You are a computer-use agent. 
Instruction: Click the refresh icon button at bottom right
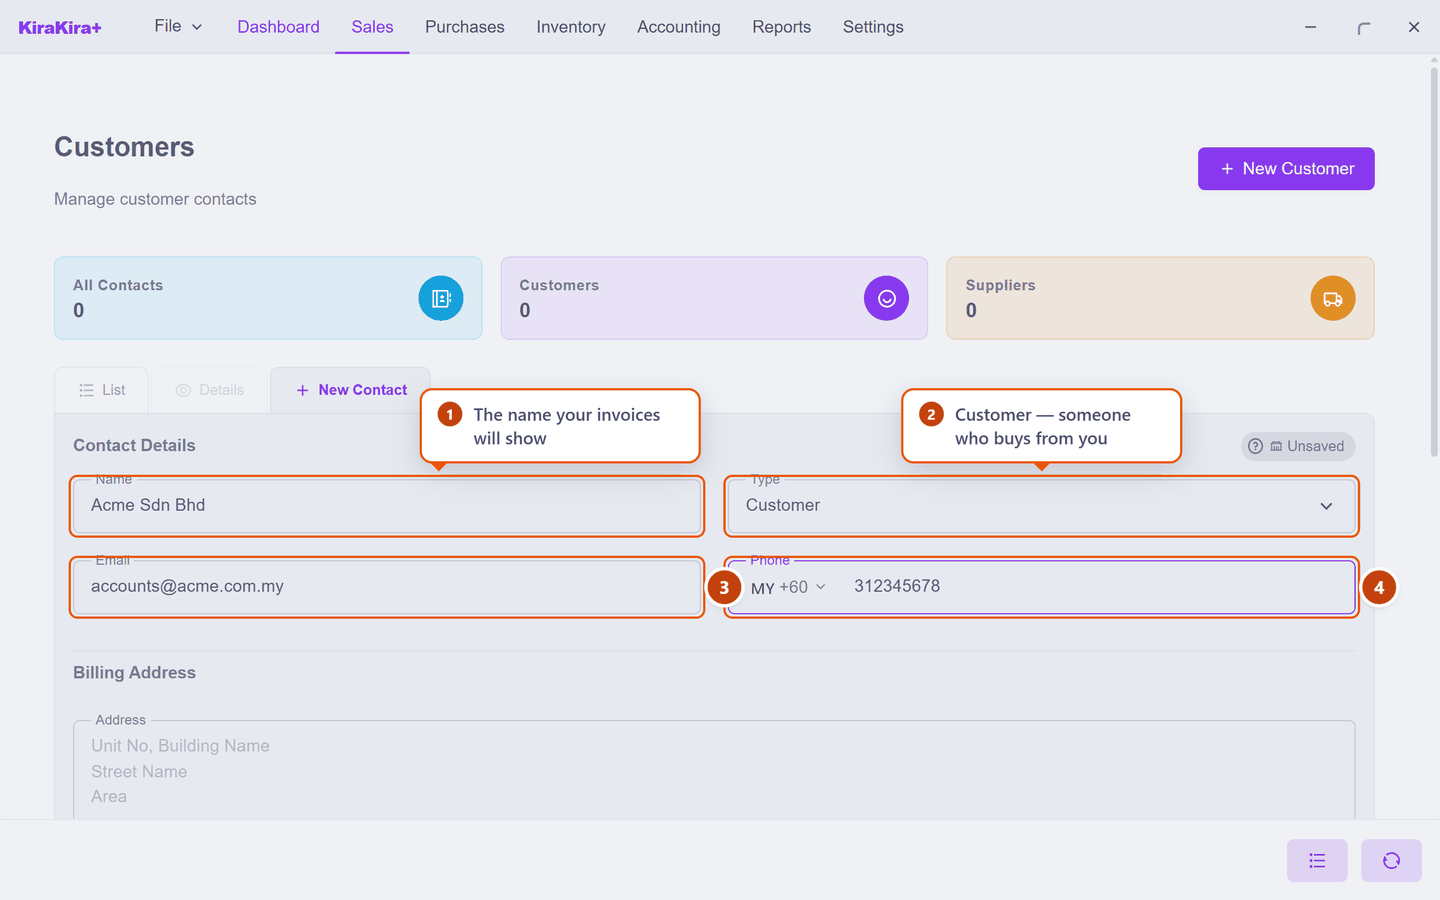tap(1391, 860)
